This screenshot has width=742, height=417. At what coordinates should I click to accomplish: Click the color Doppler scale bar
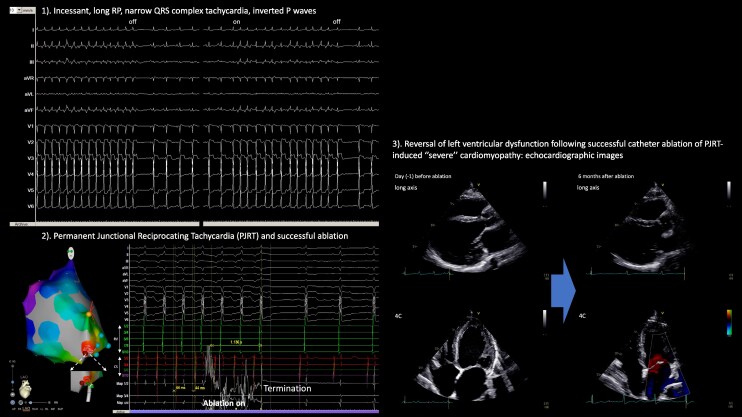pyautogui.click(x=729, y=323)
